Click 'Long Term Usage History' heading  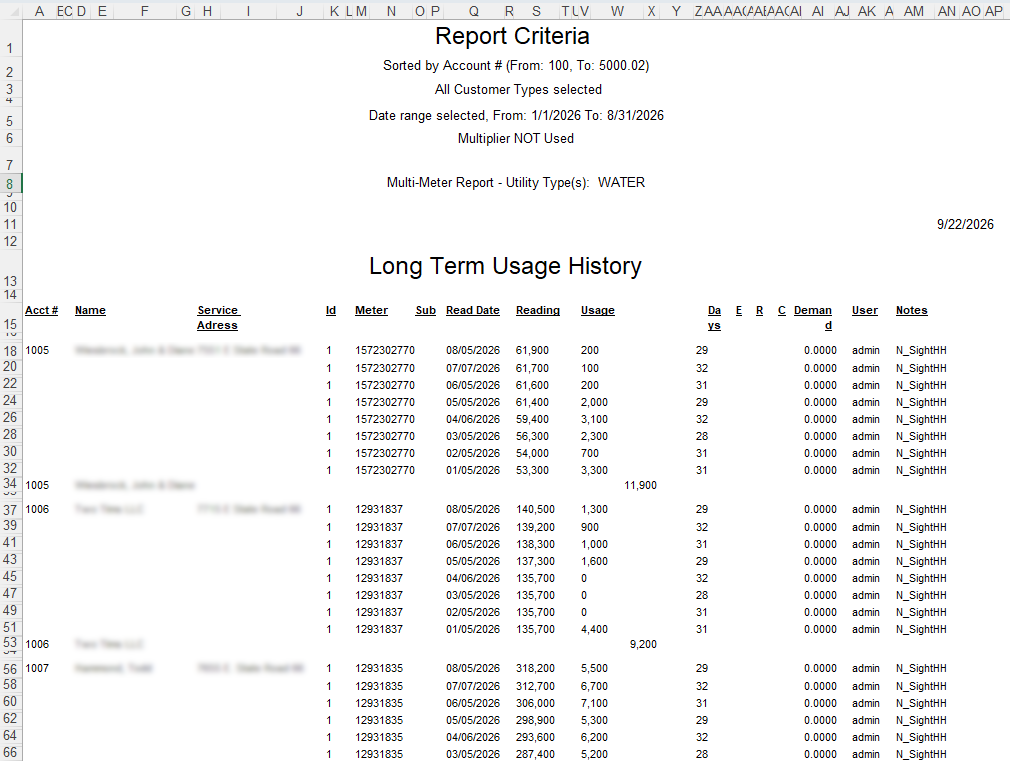tap(505, 266)
